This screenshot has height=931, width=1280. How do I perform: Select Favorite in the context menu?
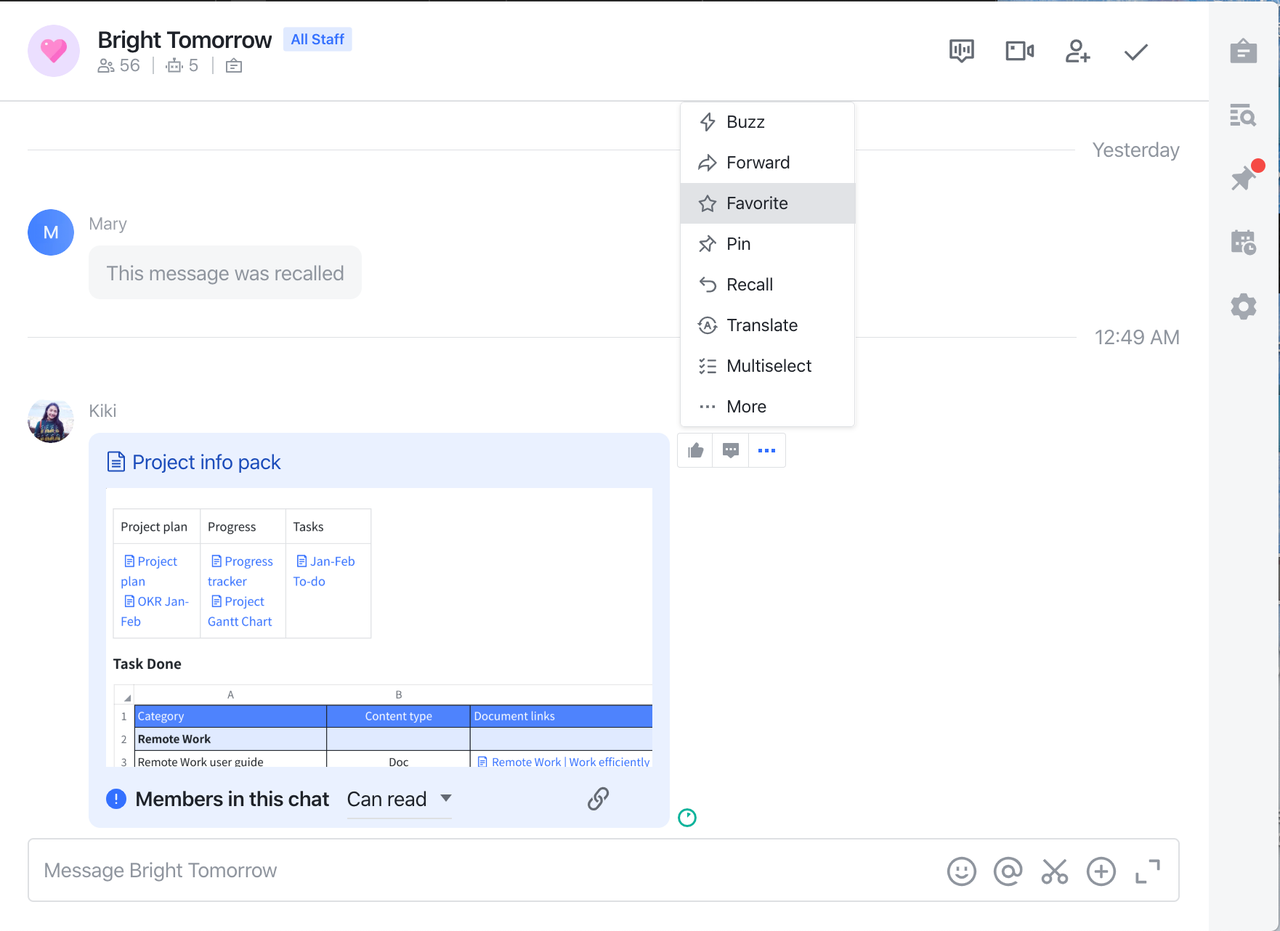tap(767, 203)
